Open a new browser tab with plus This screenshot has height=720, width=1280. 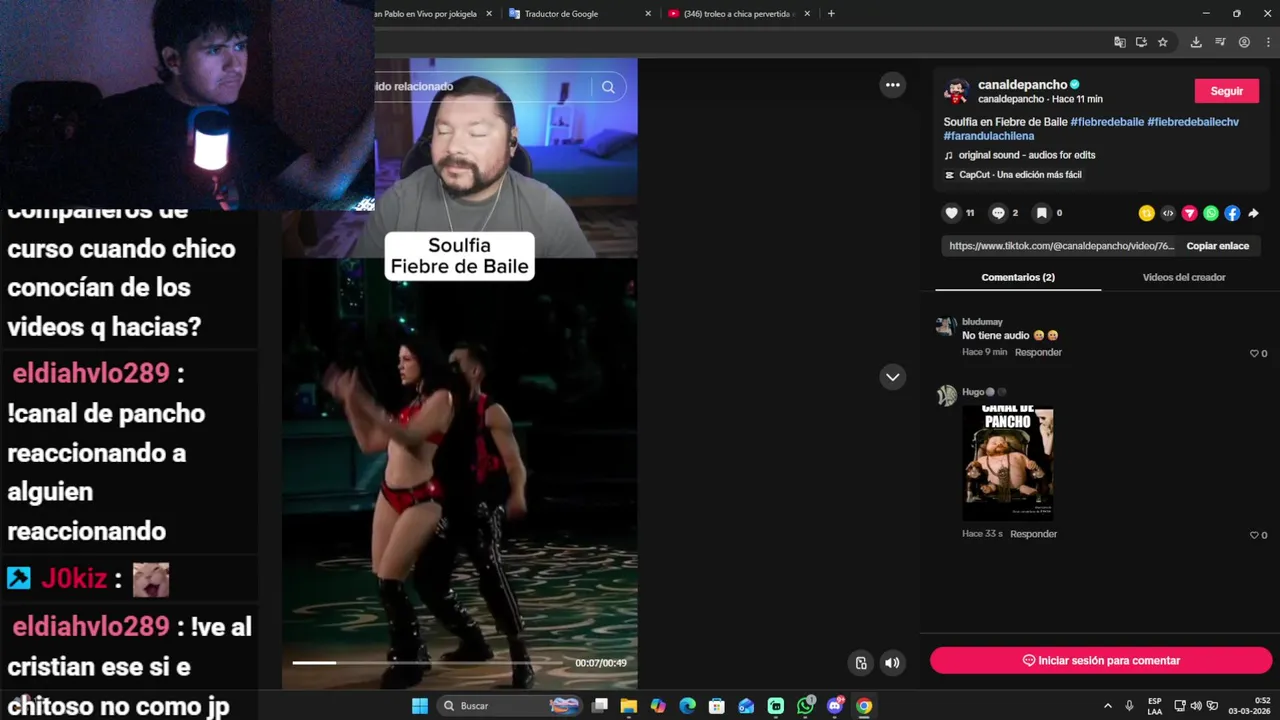point(831,14)
